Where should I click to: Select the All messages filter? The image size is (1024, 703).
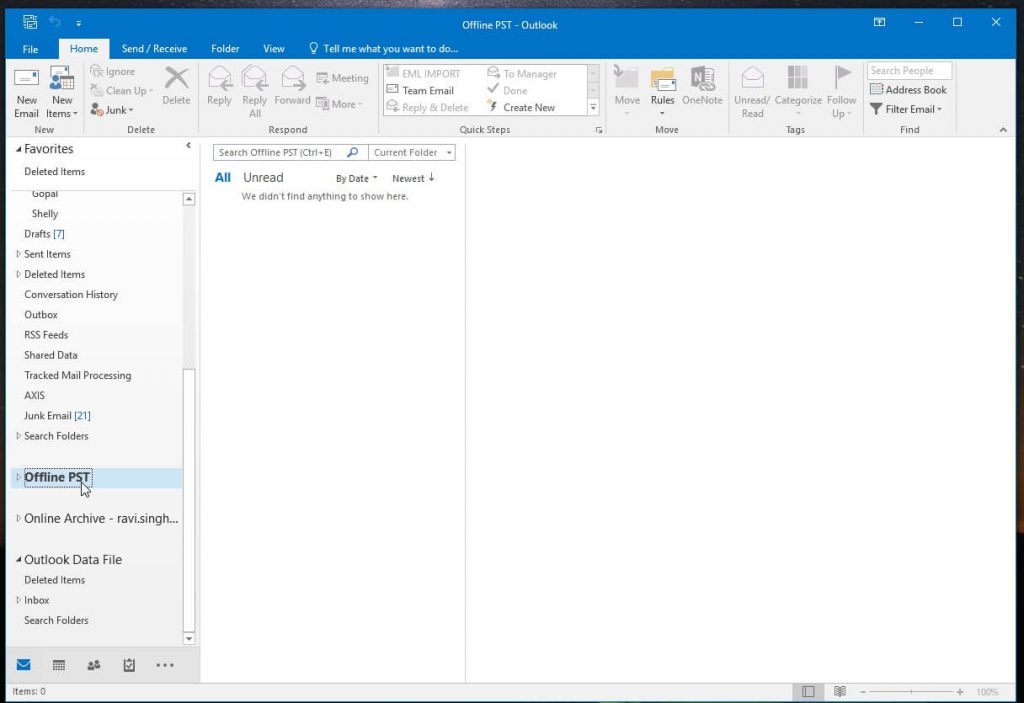pos(223,178)
